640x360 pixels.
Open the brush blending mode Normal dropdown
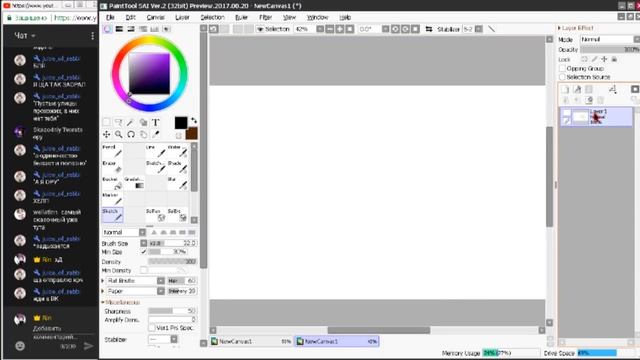point(142,232)
